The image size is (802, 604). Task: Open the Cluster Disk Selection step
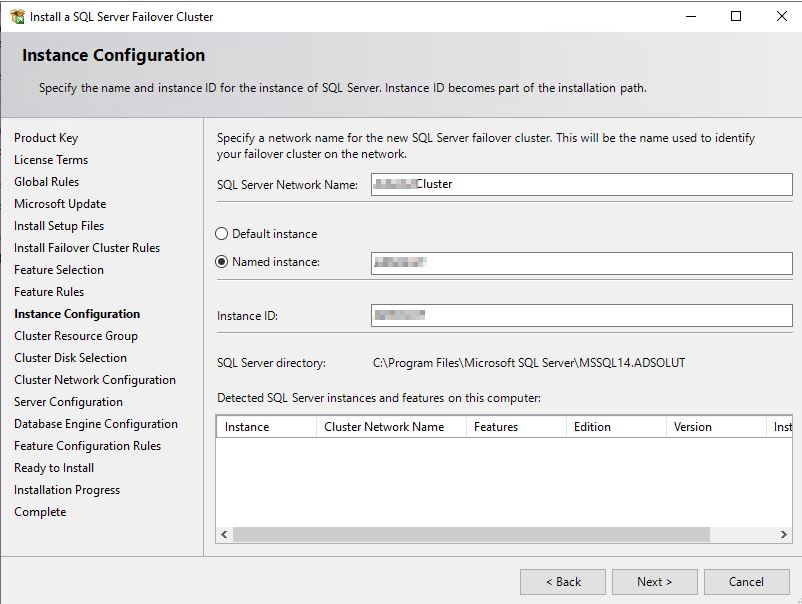71,358
